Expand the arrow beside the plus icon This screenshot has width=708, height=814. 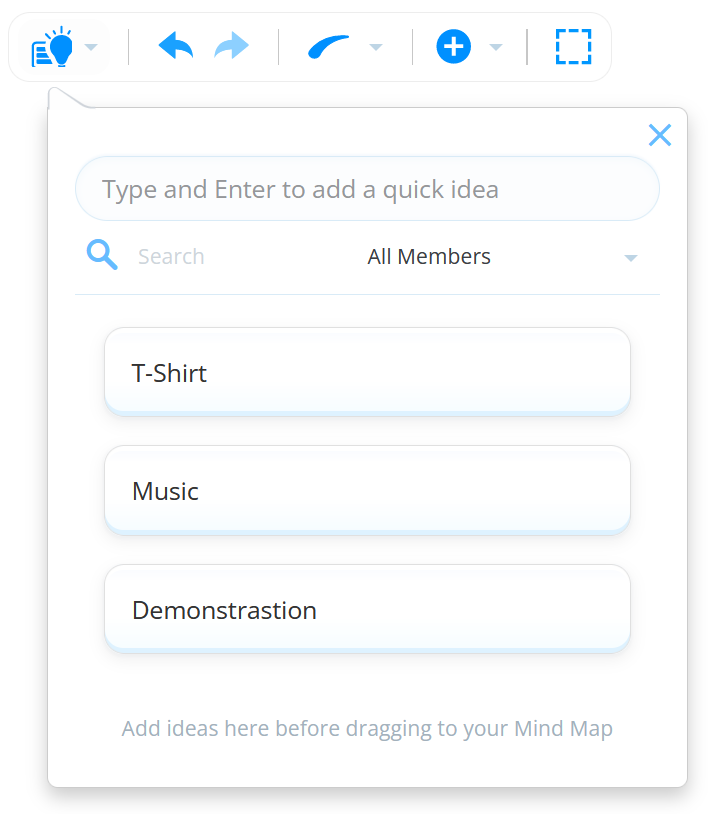[495, 47]
